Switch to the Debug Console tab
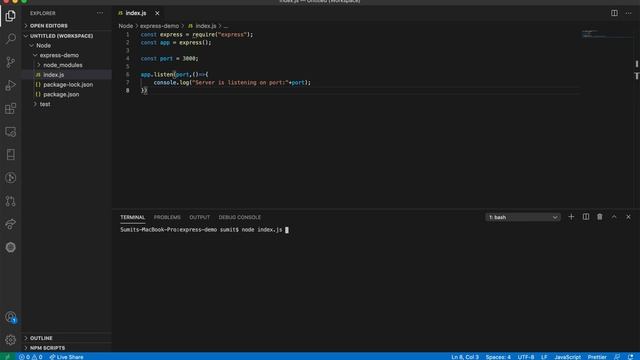 coord(240,217)
